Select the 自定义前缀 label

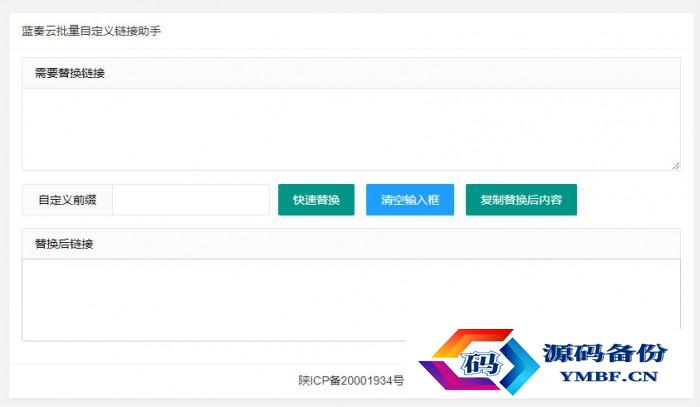click(67, 199)
